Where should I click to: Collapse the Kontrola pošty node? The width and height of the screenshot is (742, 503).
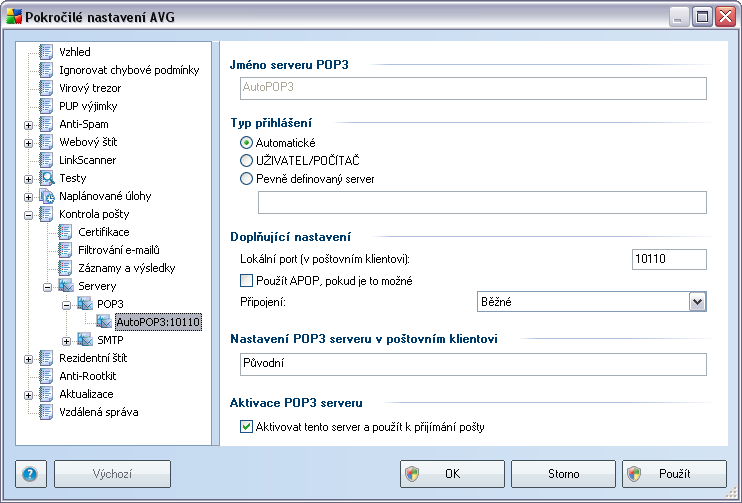[28, 215]
